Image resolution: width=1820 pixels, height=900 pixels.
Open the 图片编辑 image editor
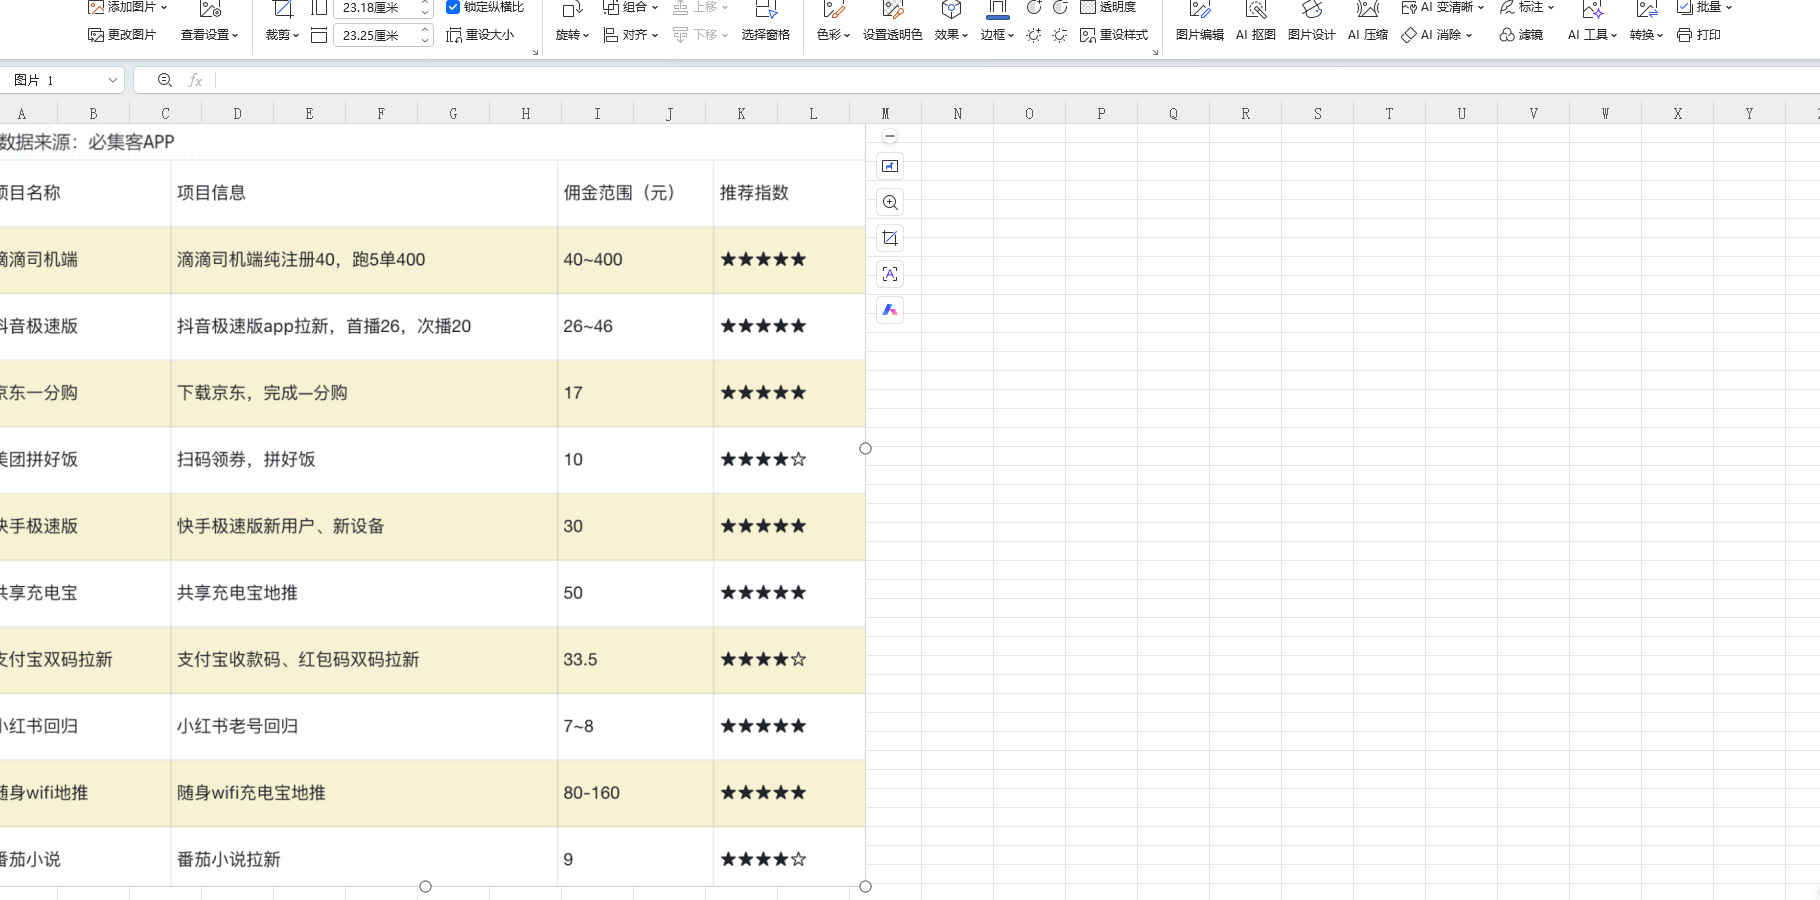point(1199,20)
